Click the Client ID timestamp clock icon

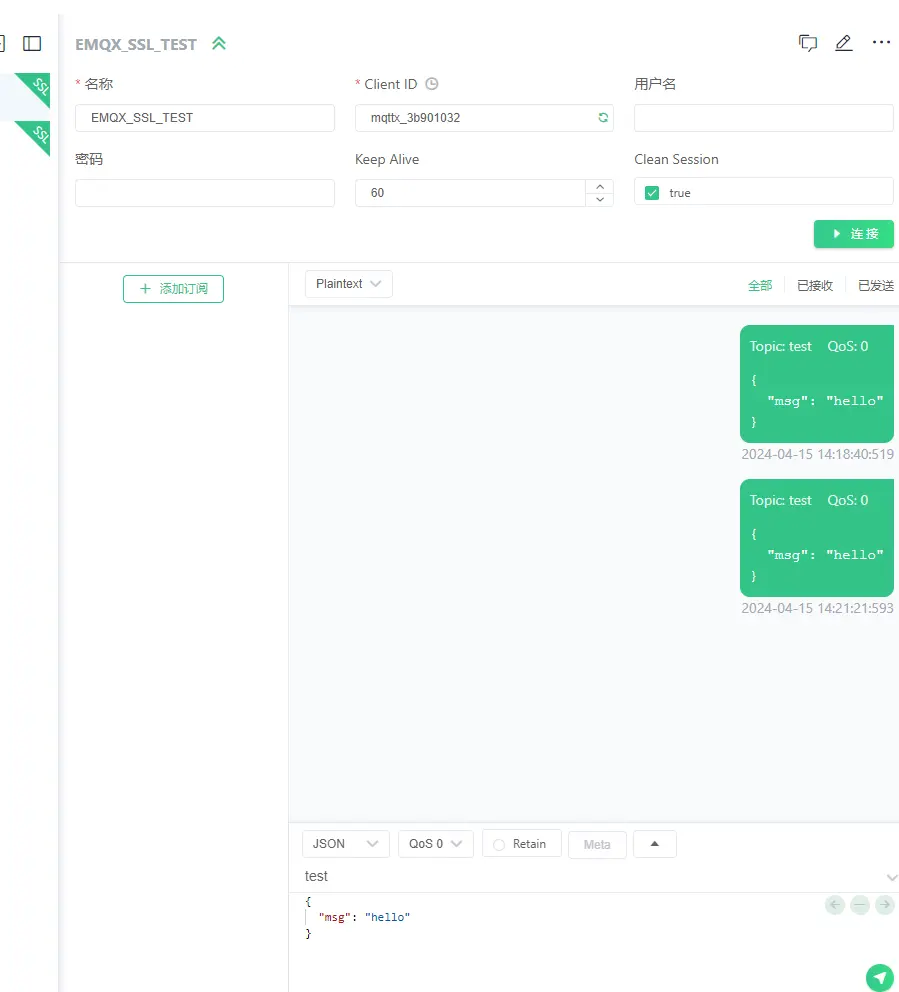[431, 84]
